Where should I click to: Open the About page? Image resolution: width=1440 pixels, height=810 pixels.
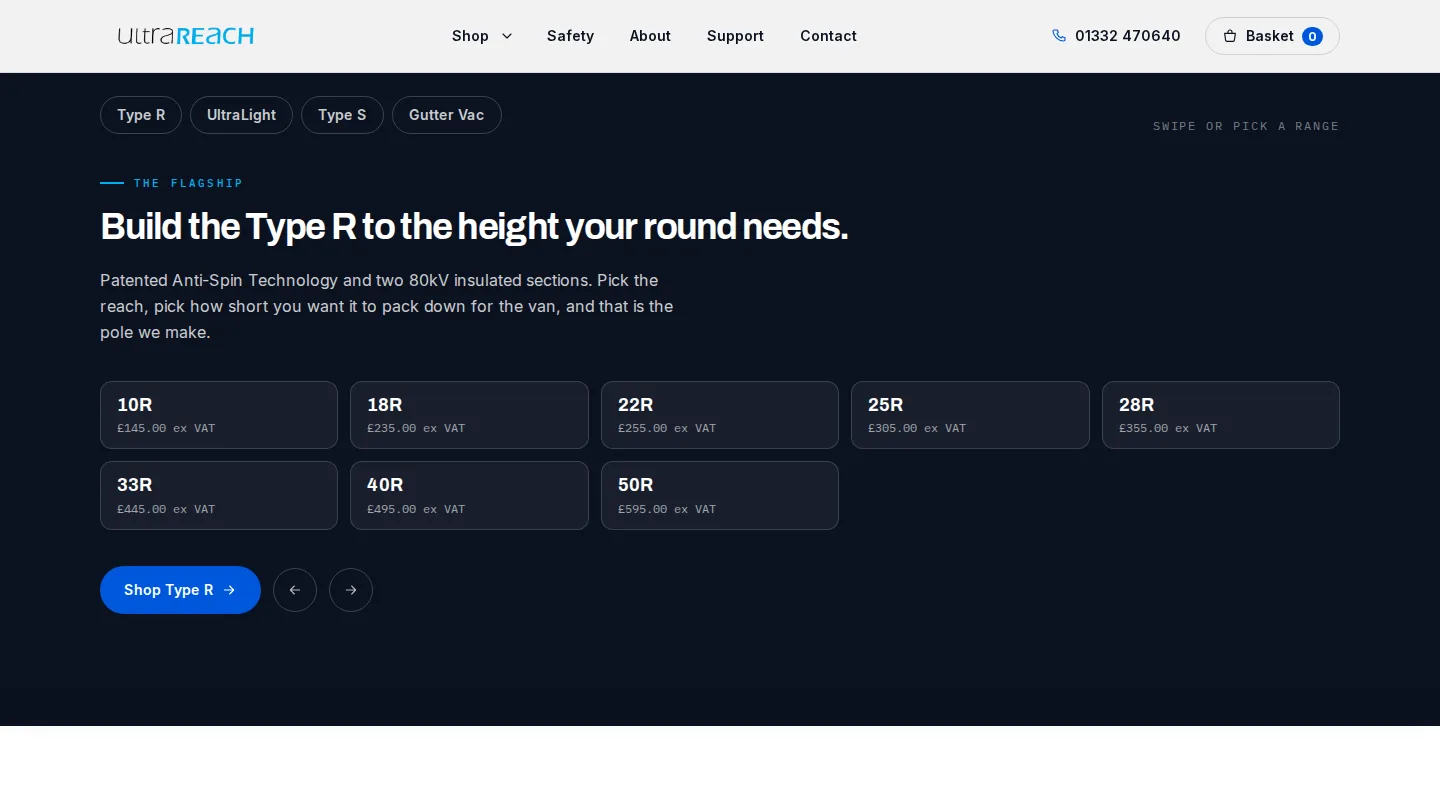pyautogui.click(x=650, y=36)
